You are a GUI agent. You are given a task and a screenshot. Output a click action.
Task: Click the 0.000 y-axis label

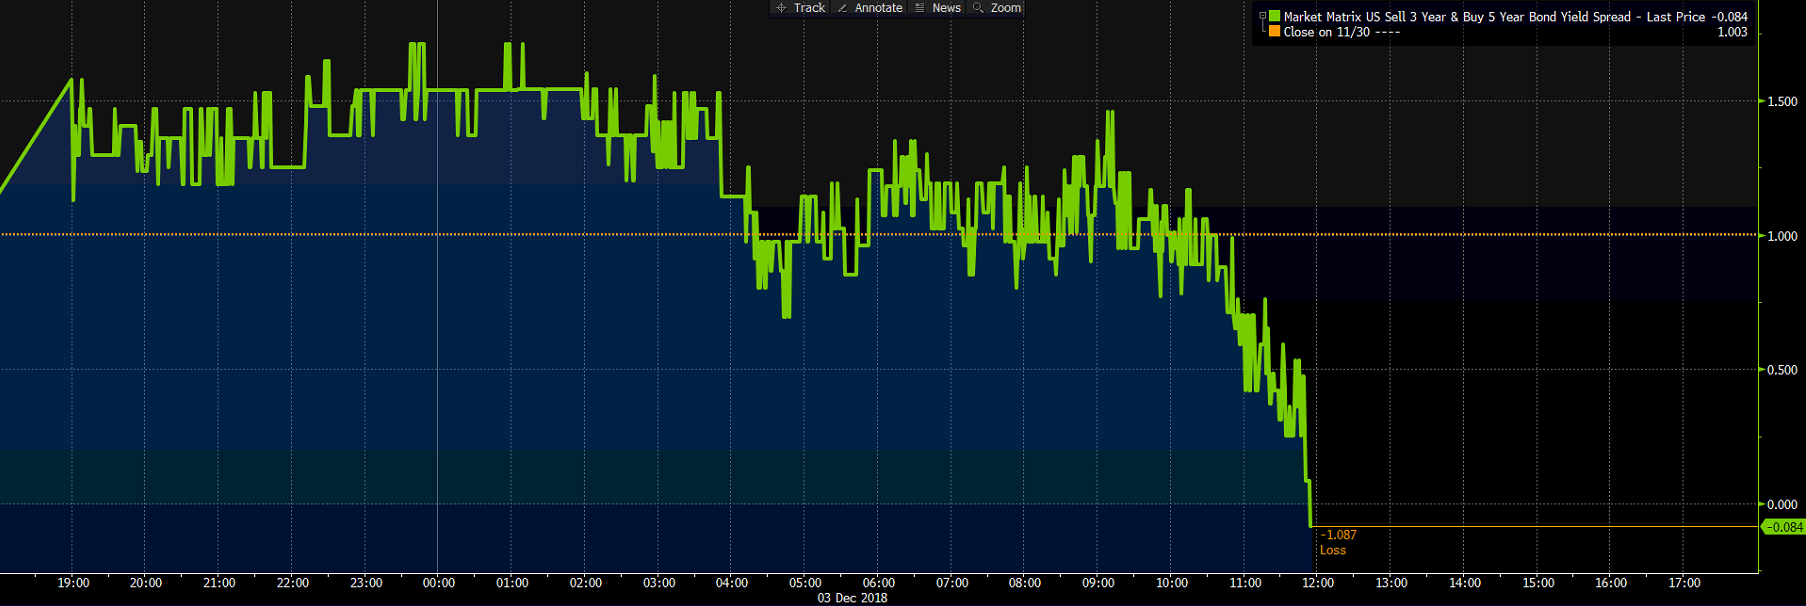pyautogui.click(x=1782, y=505)
